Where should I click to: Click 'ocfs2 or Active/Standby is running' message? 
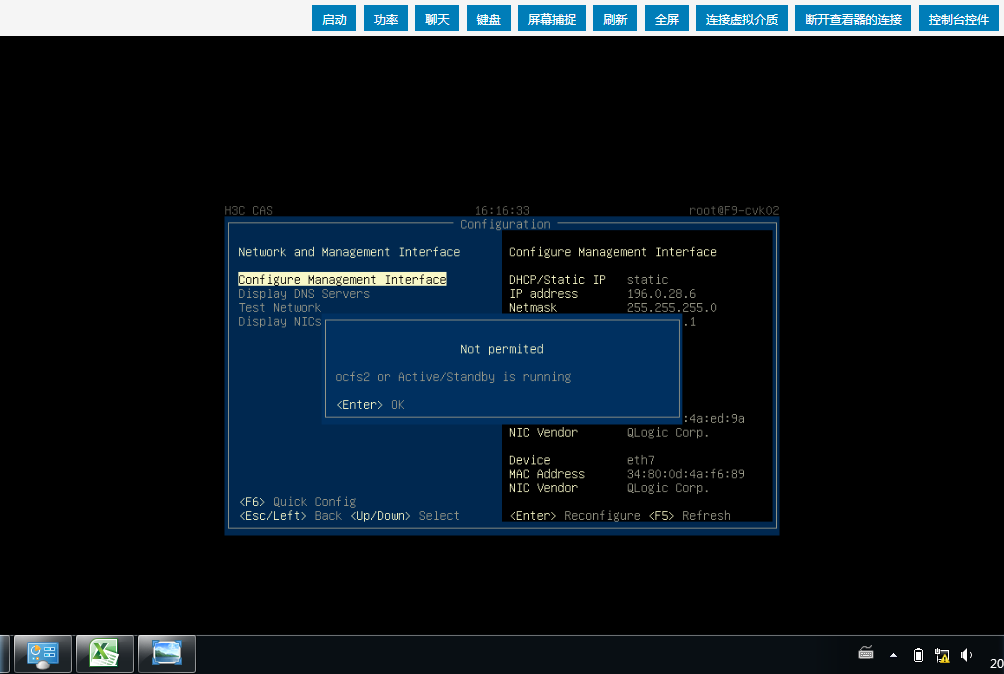click(453, 377)
